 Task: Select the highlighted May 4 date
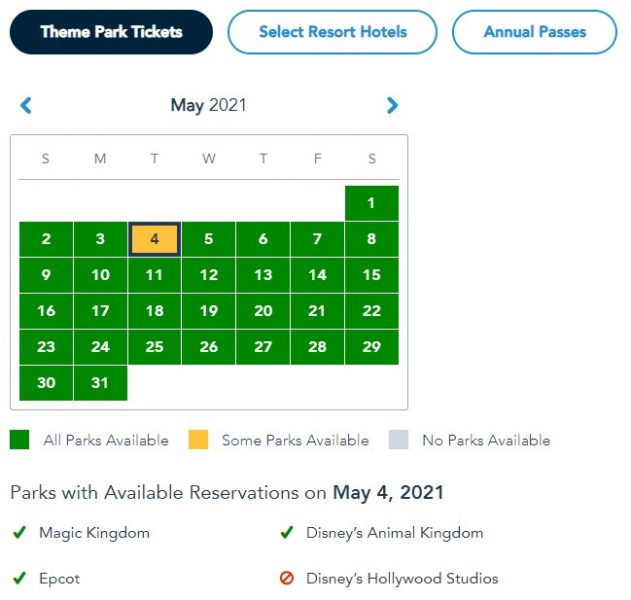tap(154, 239)
